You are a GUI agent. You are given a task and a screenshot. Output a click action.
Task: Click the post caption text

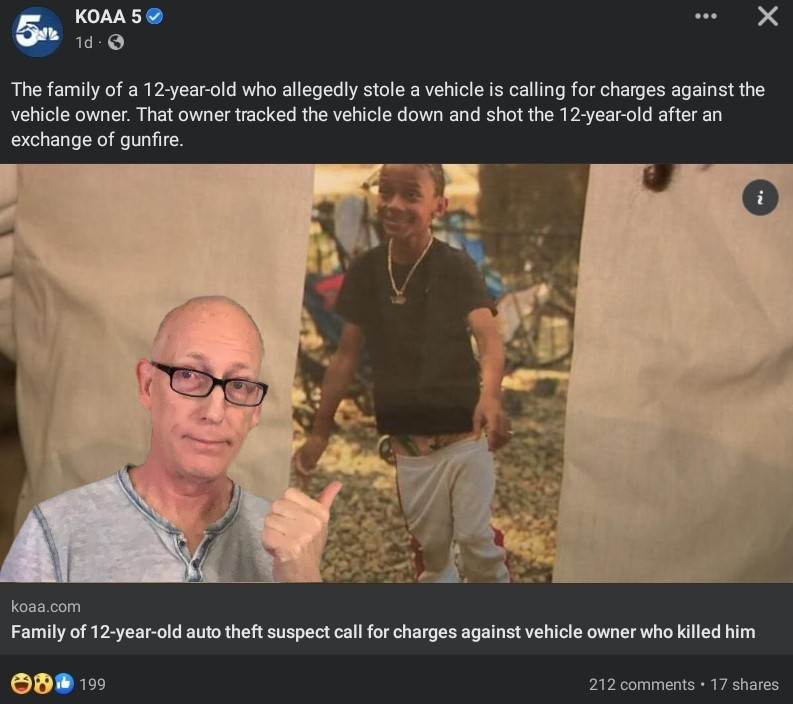tap(388, 114)
